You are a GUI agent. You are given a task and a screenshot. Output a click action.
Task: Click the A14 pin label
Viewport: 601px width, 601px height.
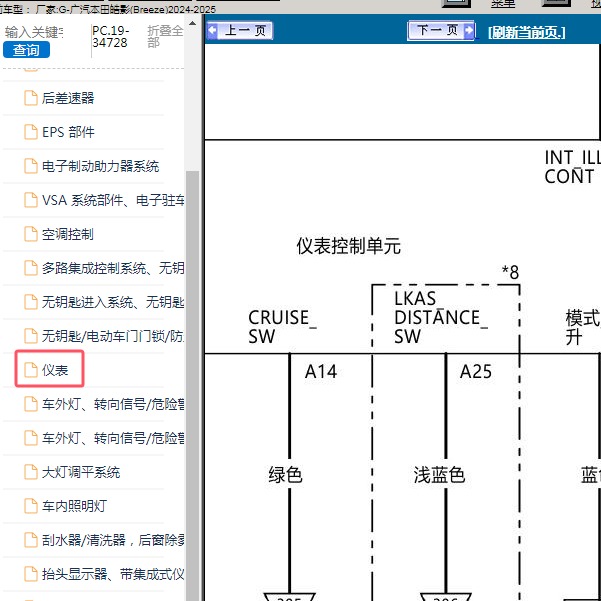coord(321,371)
